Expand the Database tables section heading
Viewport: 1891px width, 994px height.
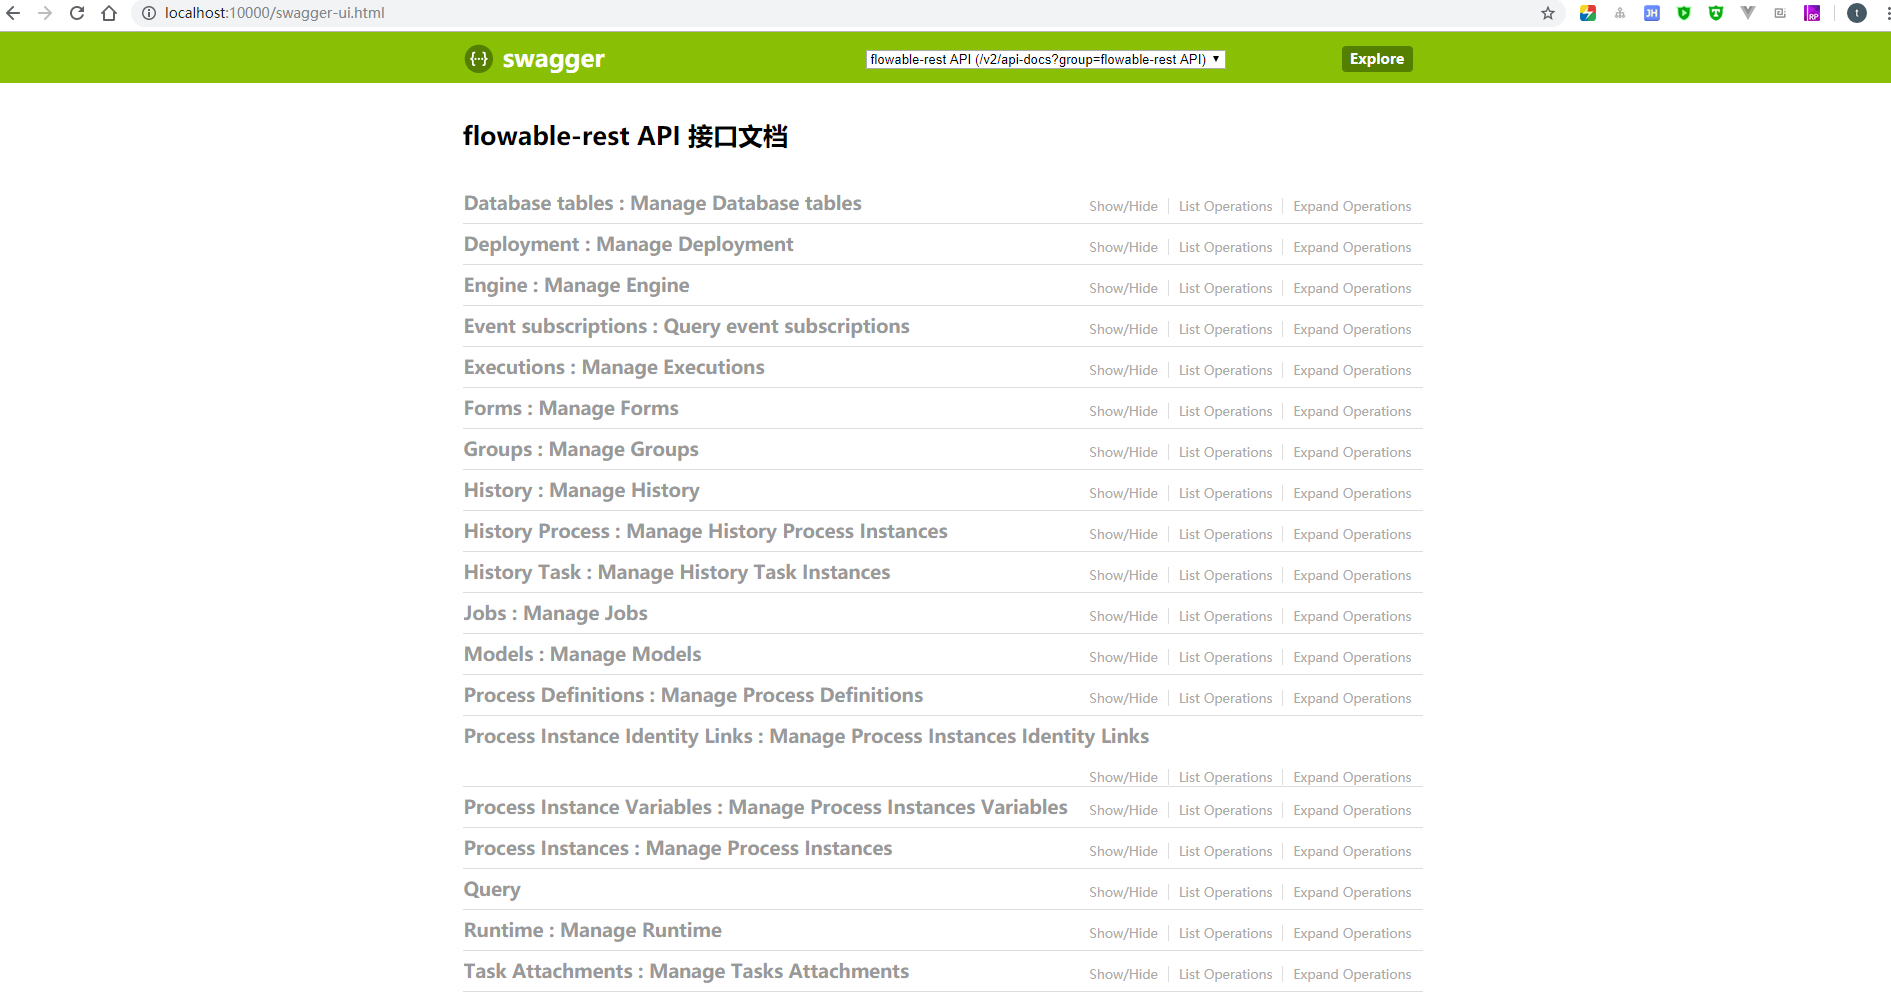pyautogui.click(x=662, y=203)
